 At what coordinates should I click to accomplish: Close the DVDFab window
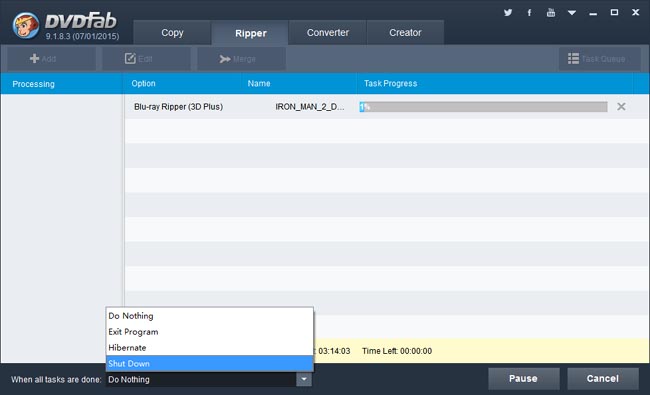pos(635,12)
